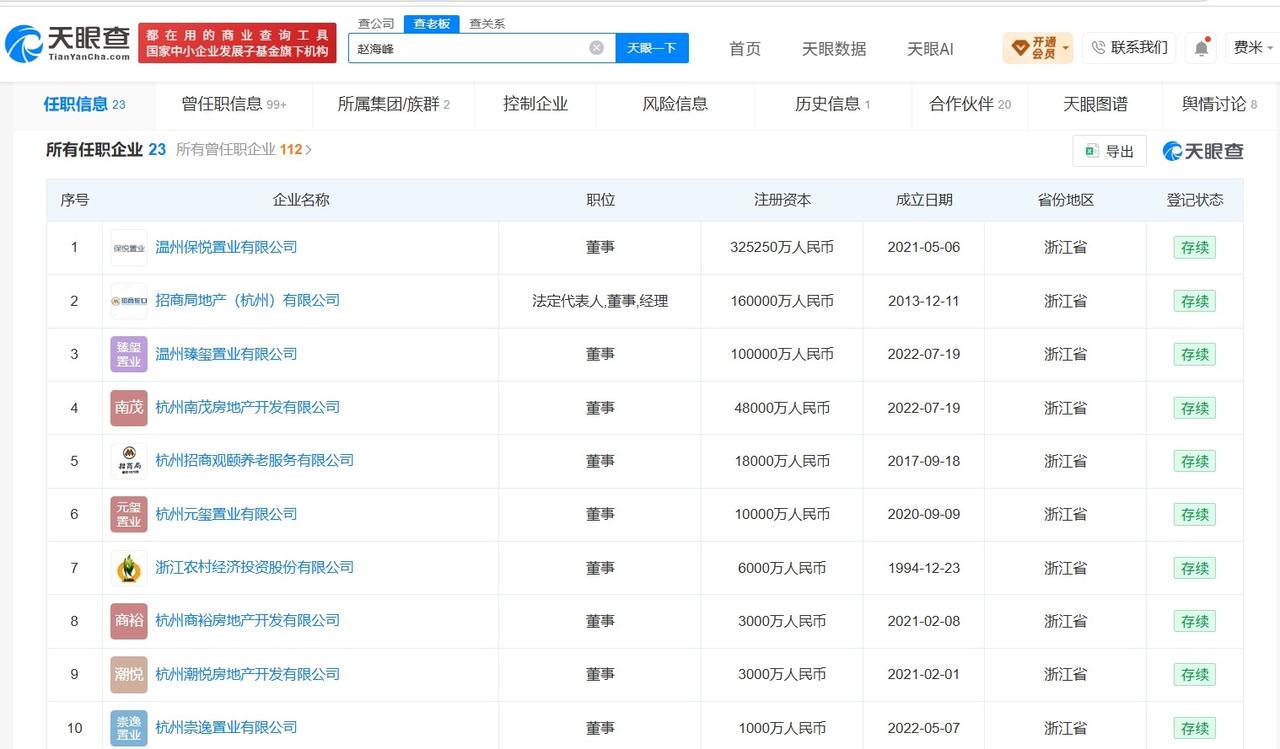This screenshot has width=1280, height=749.
Task: Open 杭州商裕房地产开发有限公司 link
Action: tap(247, 620)
